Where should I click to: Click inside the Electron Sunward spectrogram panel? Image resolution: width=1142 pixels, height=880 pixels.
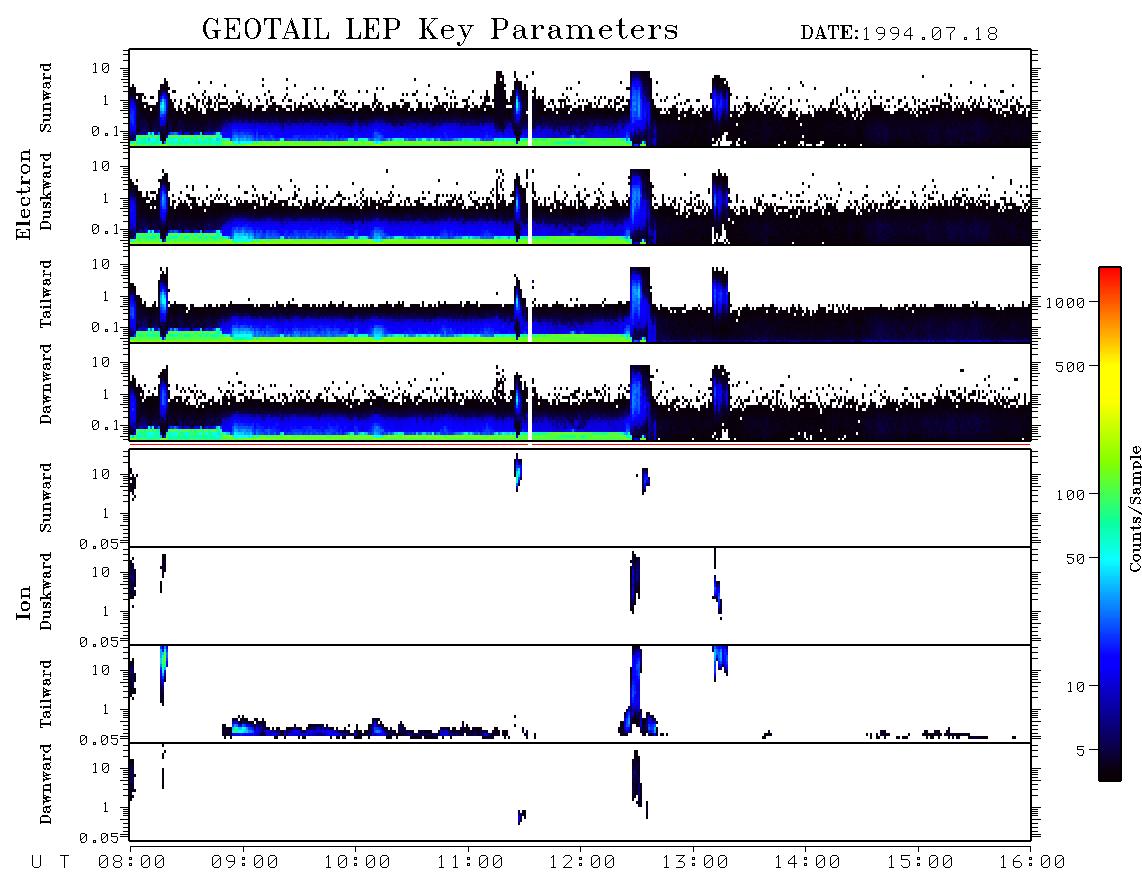pyautogui.click(x=580, y=98)
